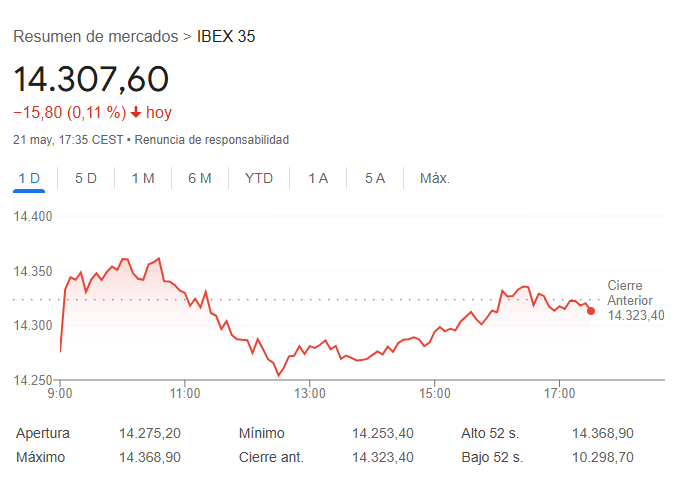View the 5 A chart range
This screenshot has width=682, height=481.
[x=375, y=178]
